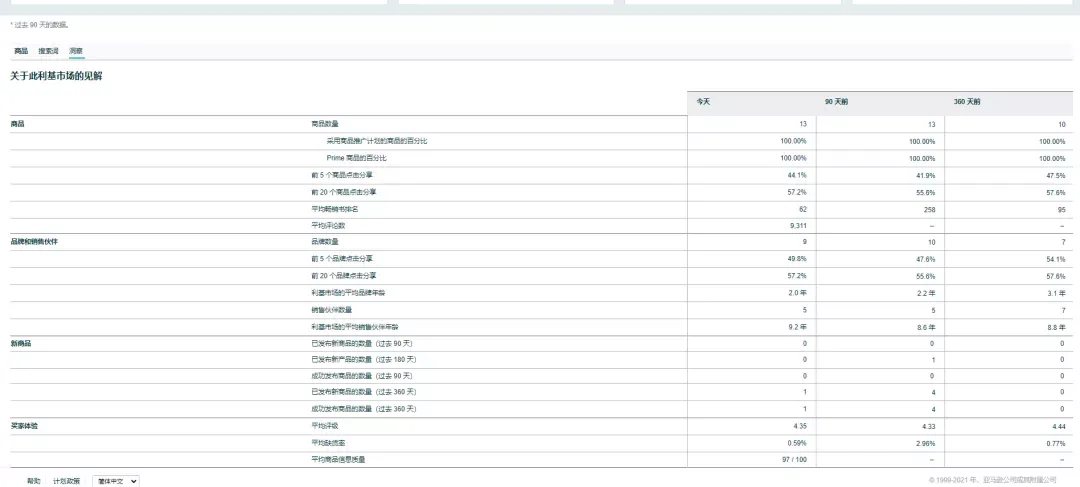This screenshot has height=487, width=1080.
Task: Click 成功发布商品的数量 (过去 90 天) label
Action: click(x=362, y=376)
